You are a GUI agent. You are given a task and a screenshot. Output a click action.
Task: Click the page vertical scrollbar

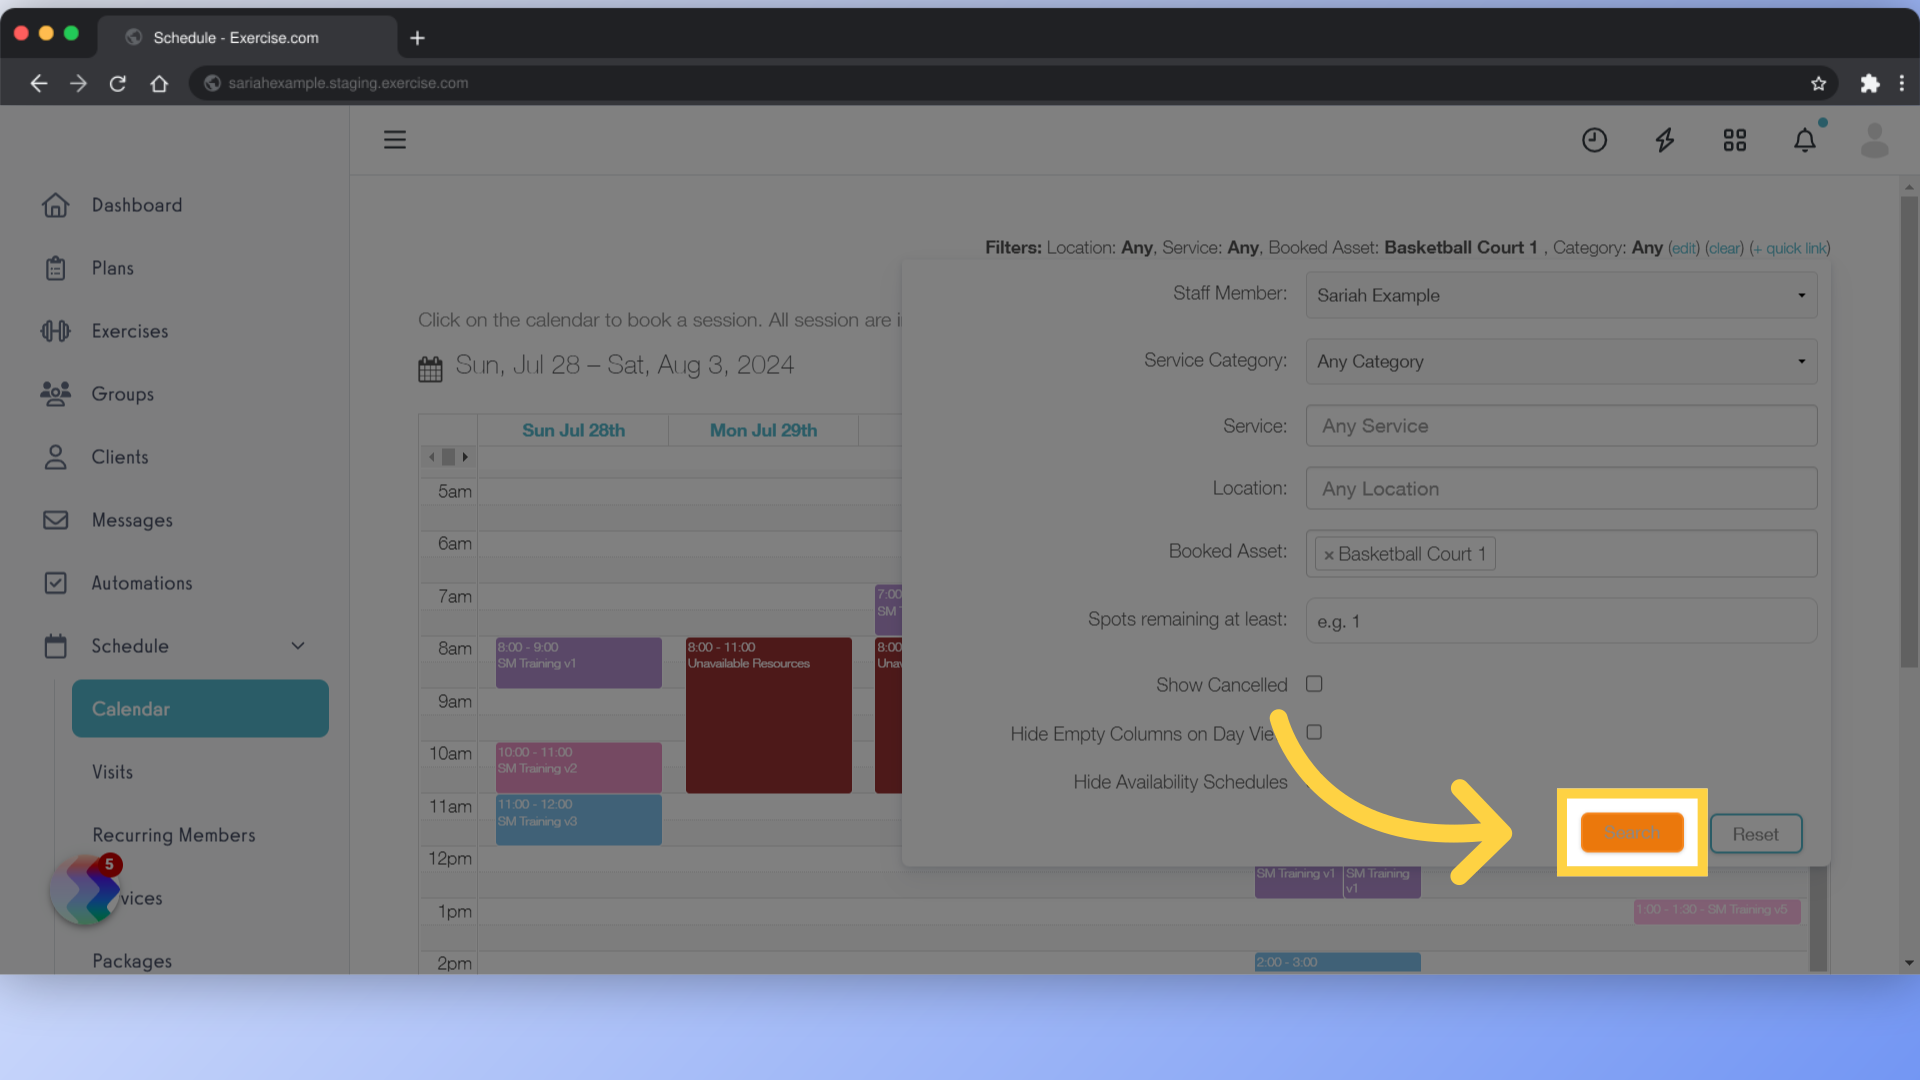pyautogui.click(x=1909, y=430)
